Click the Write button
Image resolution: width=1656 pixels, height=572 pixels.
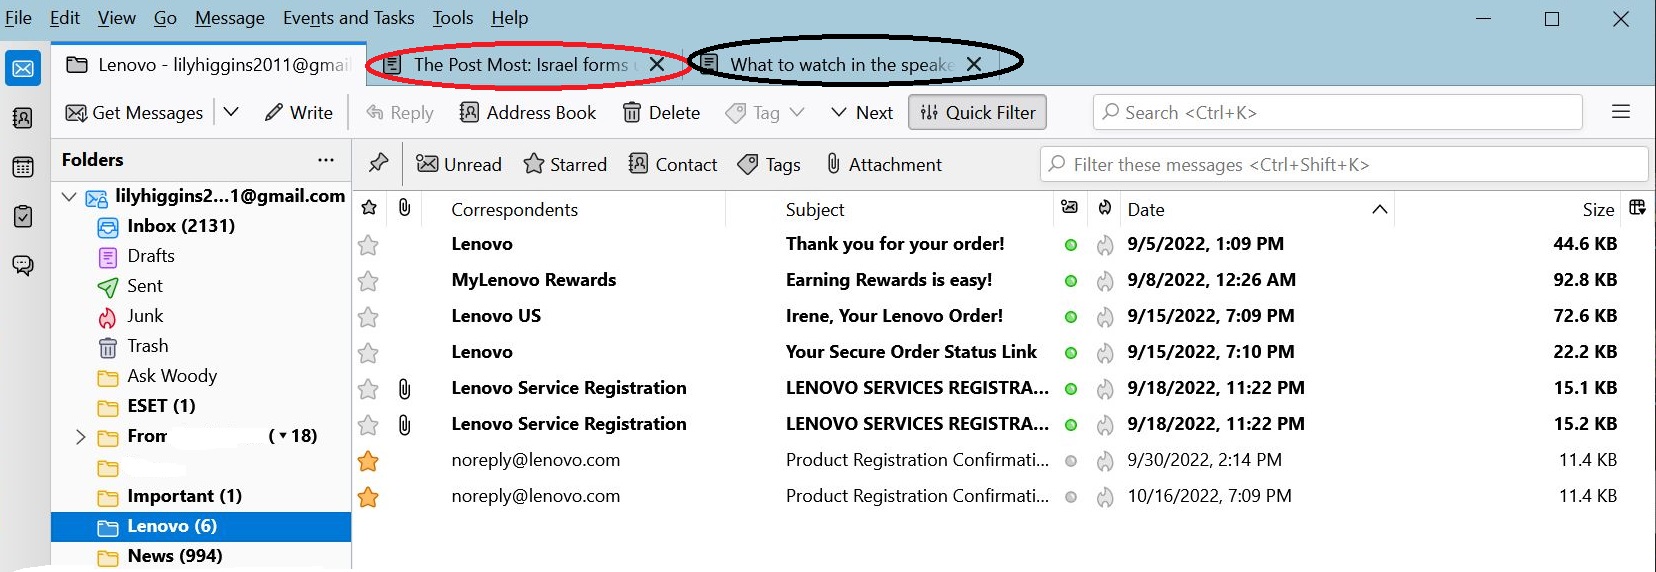tap(299, 113)
